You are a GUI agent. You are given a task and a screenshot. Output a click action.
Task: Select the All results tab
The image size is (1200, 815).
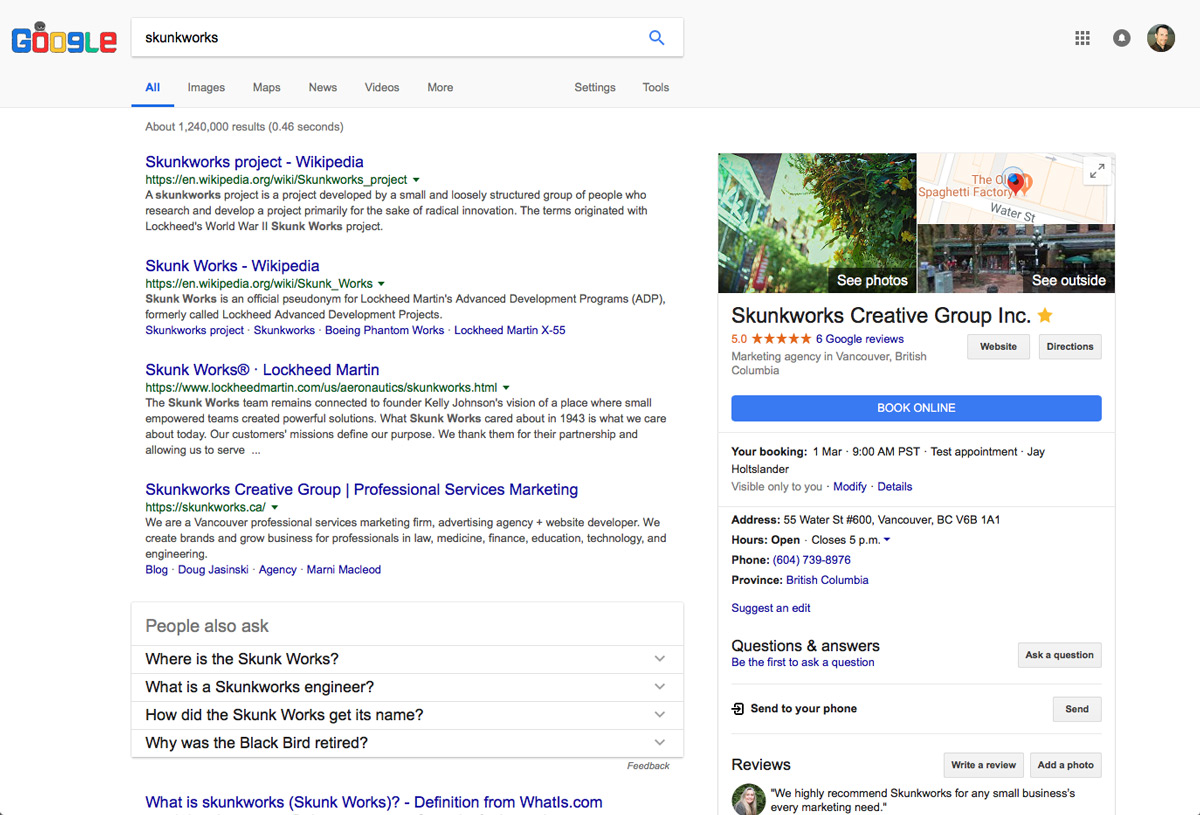point(152,88)
